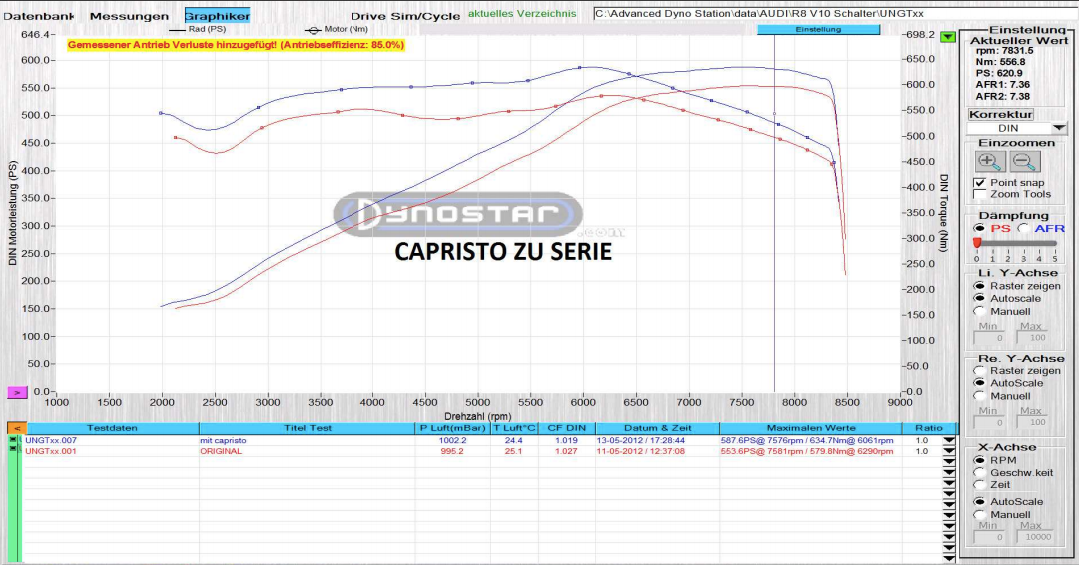The height and width of the screenshot is (565, 1079).
Task: Click the X-Achse Max field showing 10000
Action: [x=1034, y=537]
